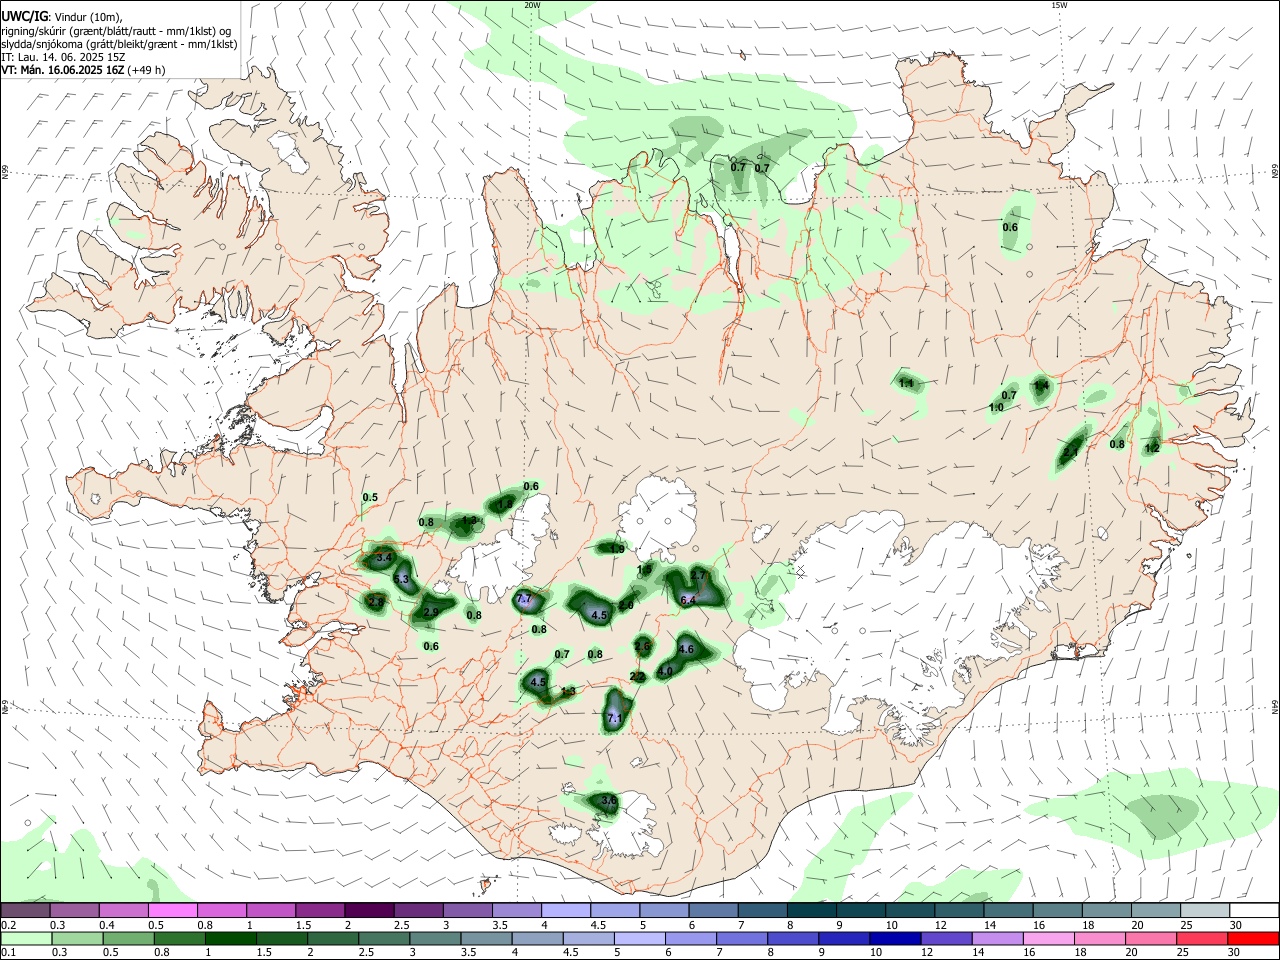1280x960 pixels.
Task: Click the initial time line 'IT: Lau. 14. 06. 2025 15Z'
Action: (63, 57)
